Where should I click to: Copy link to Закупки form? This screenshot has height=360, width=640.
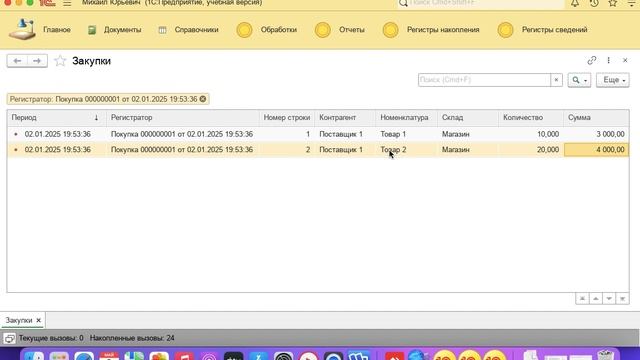pyautogui.click(x=592, y=60)
